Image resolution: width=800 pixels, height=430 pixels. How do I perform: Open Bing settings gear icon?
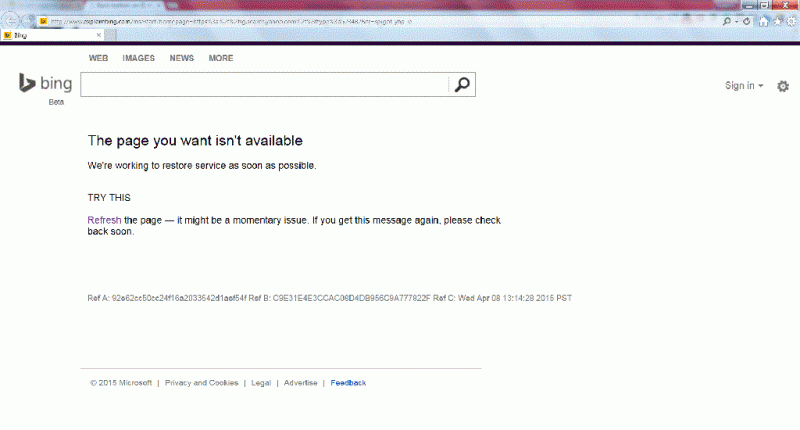click(x=783, y=86)
